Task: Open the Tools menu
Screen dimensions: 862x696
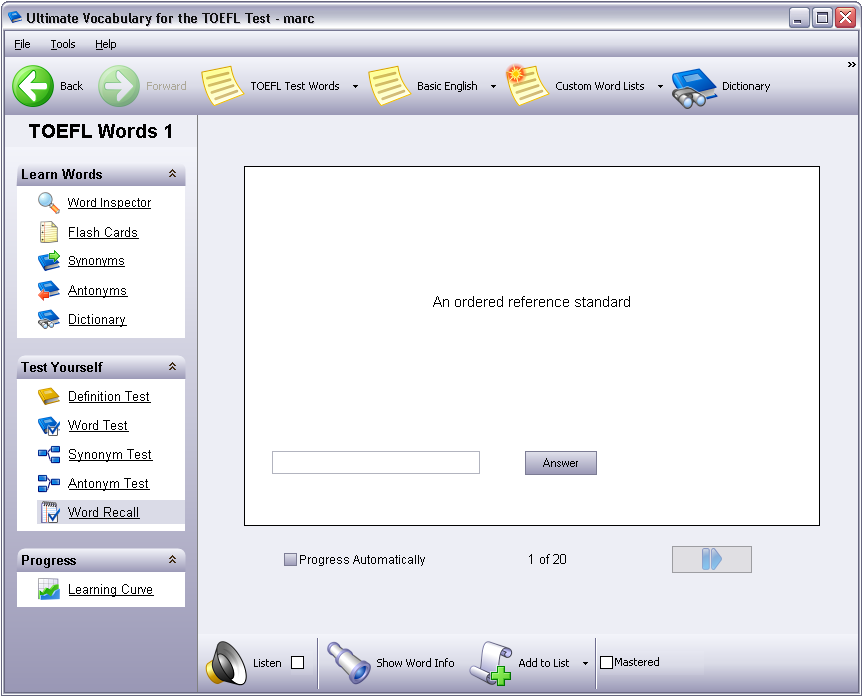Action: (63, 44)
